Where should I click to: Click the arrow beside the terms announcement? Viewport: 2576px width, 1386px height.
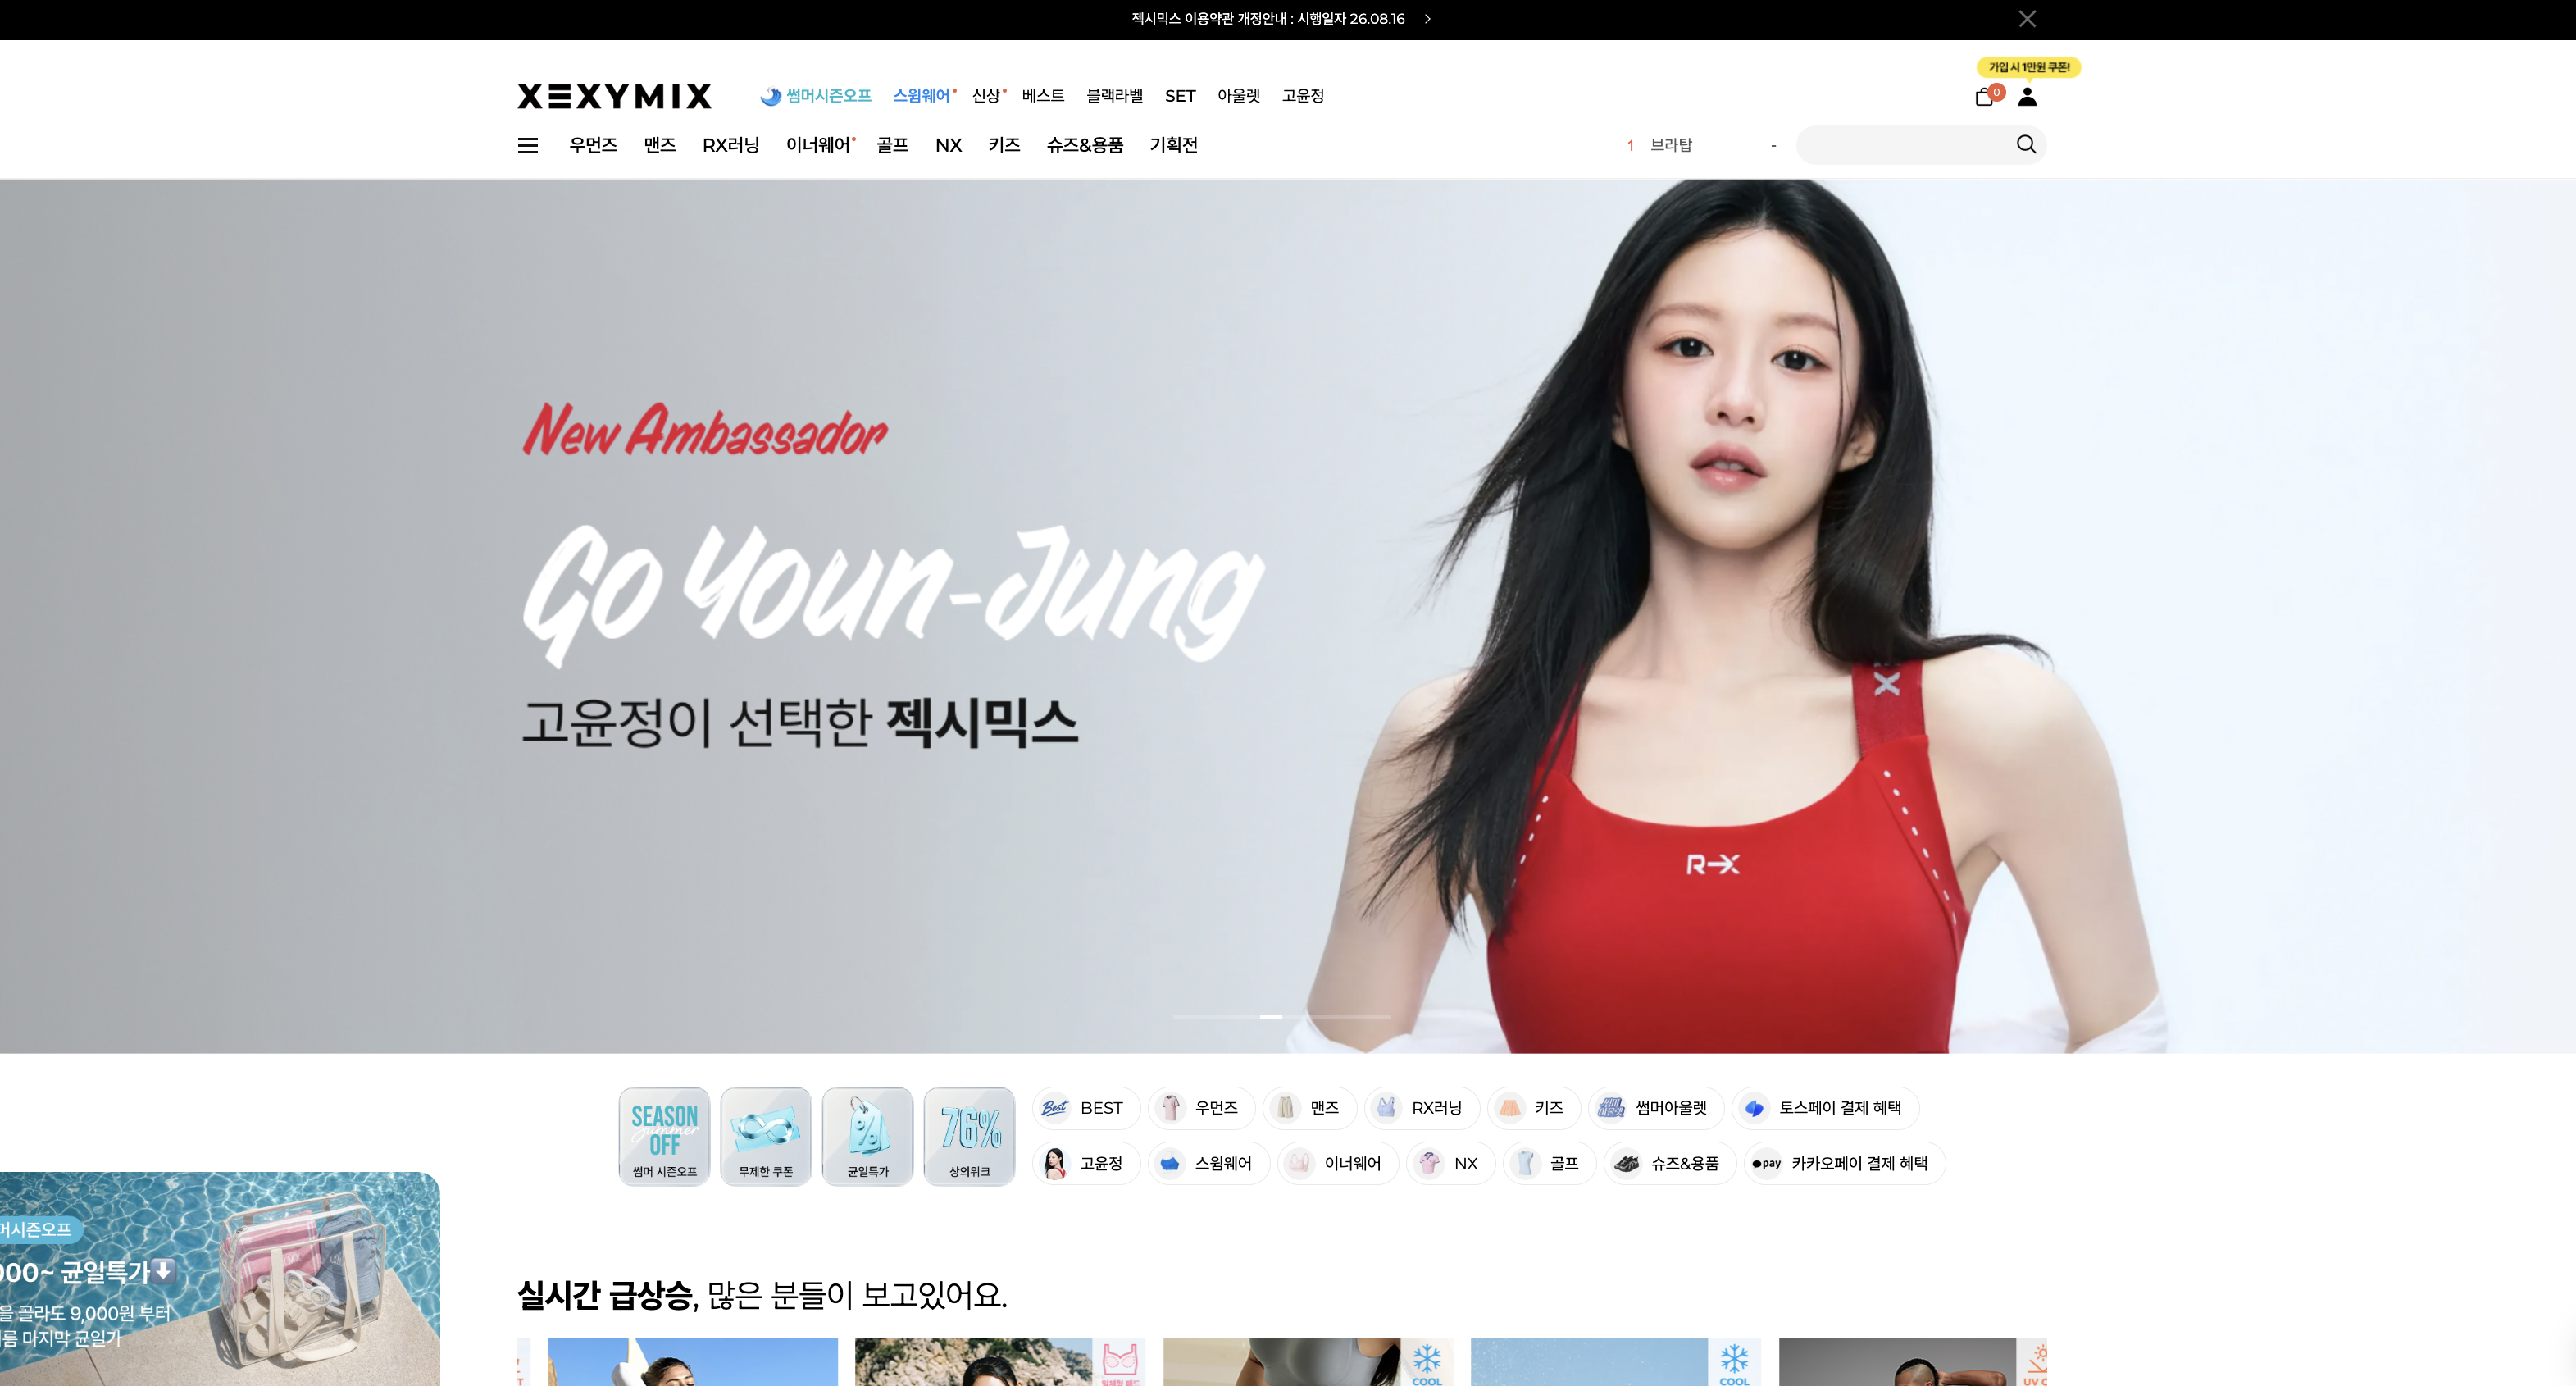[x=1427, y=19]
